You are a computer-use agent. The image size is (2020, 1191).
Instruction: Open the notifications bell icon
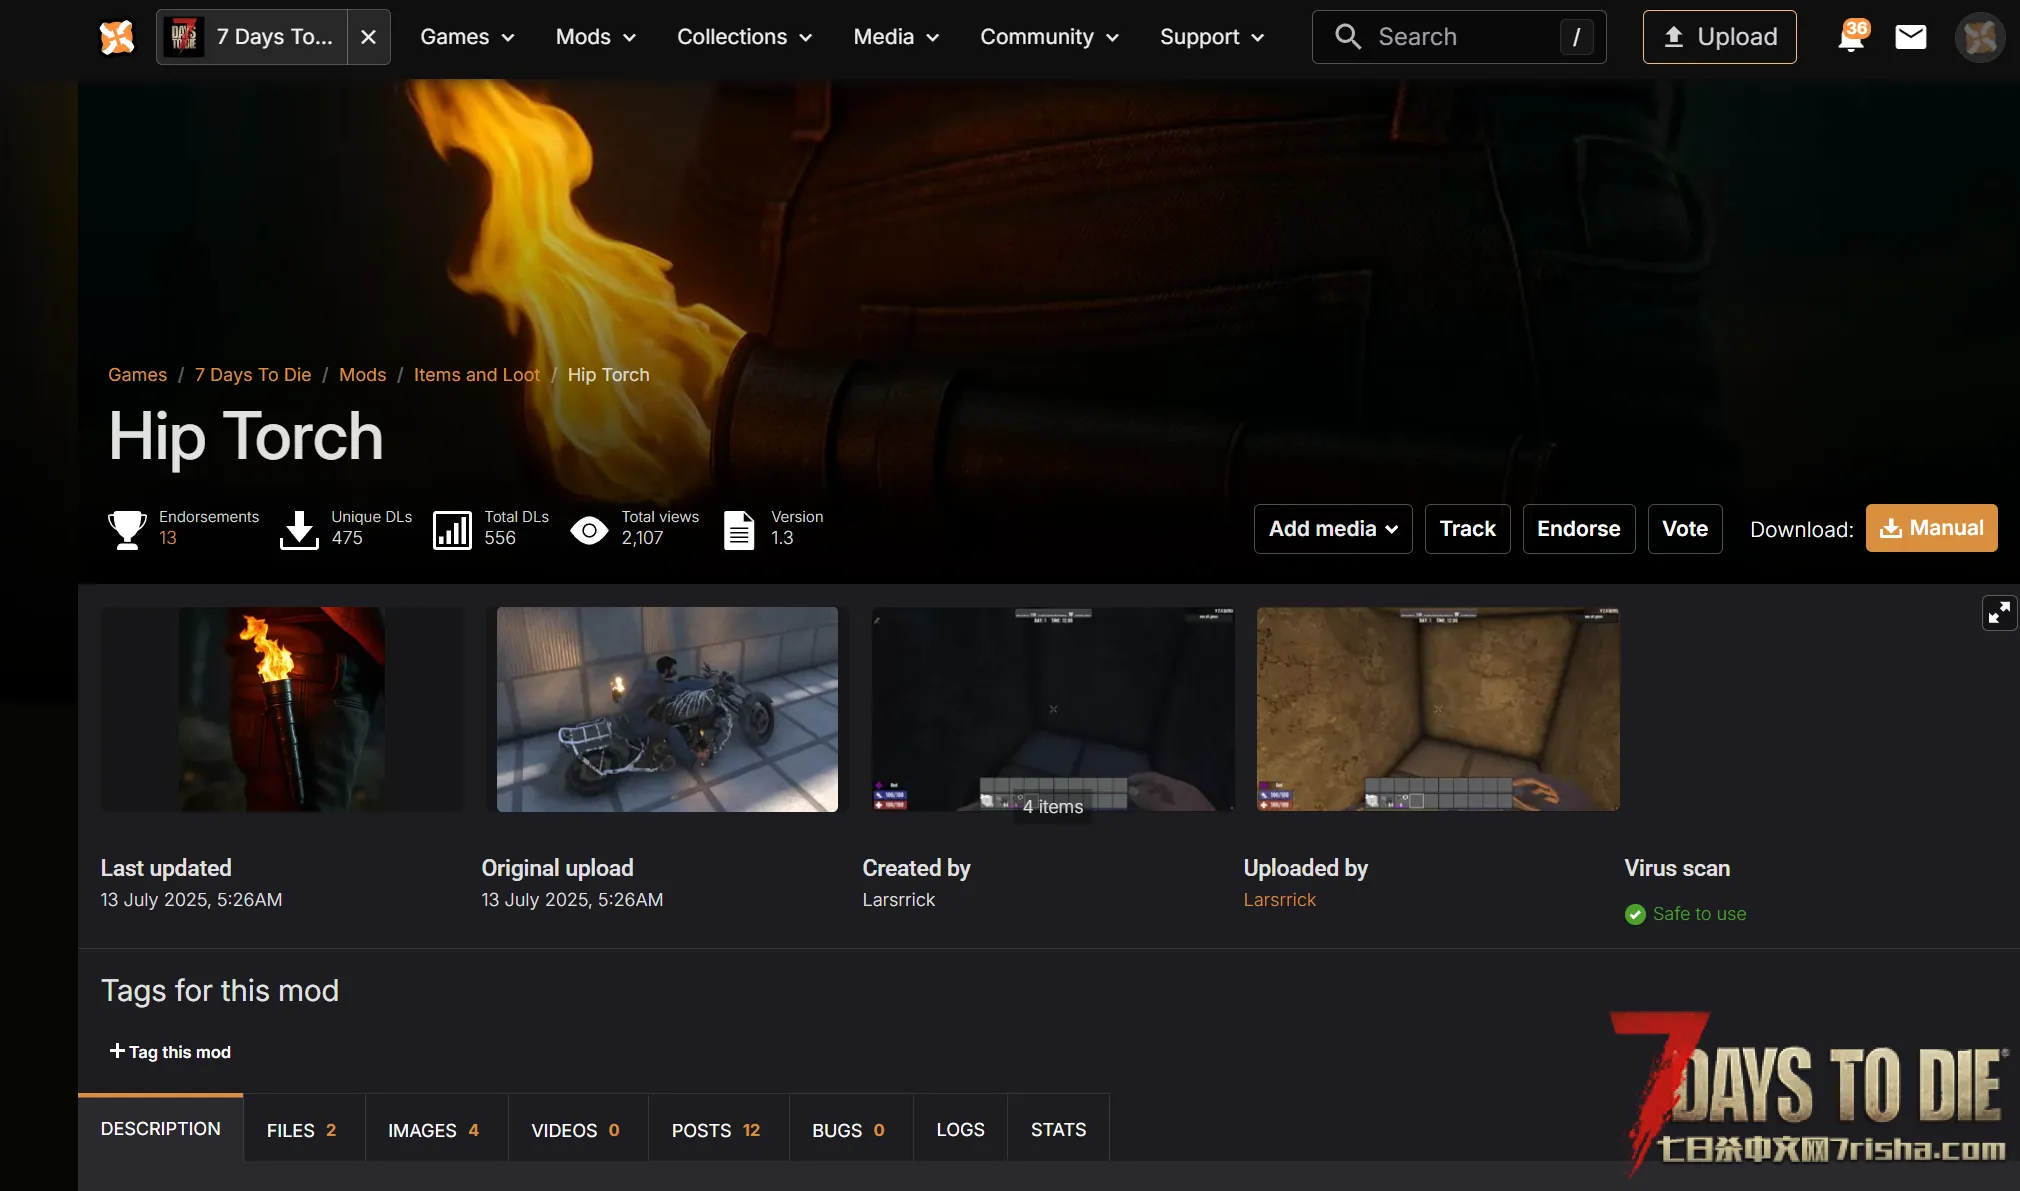[x=1852, y=37]
